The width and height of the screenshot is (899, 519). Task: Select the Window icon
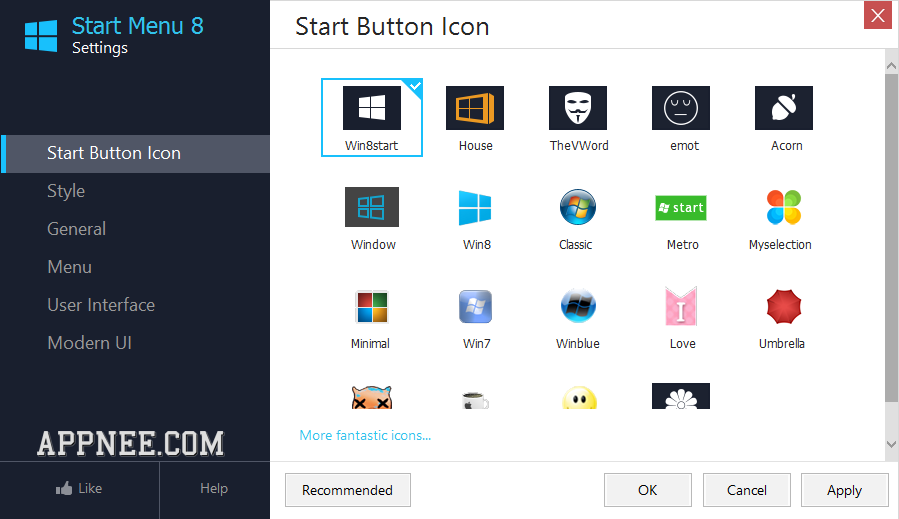coord(372,207)
